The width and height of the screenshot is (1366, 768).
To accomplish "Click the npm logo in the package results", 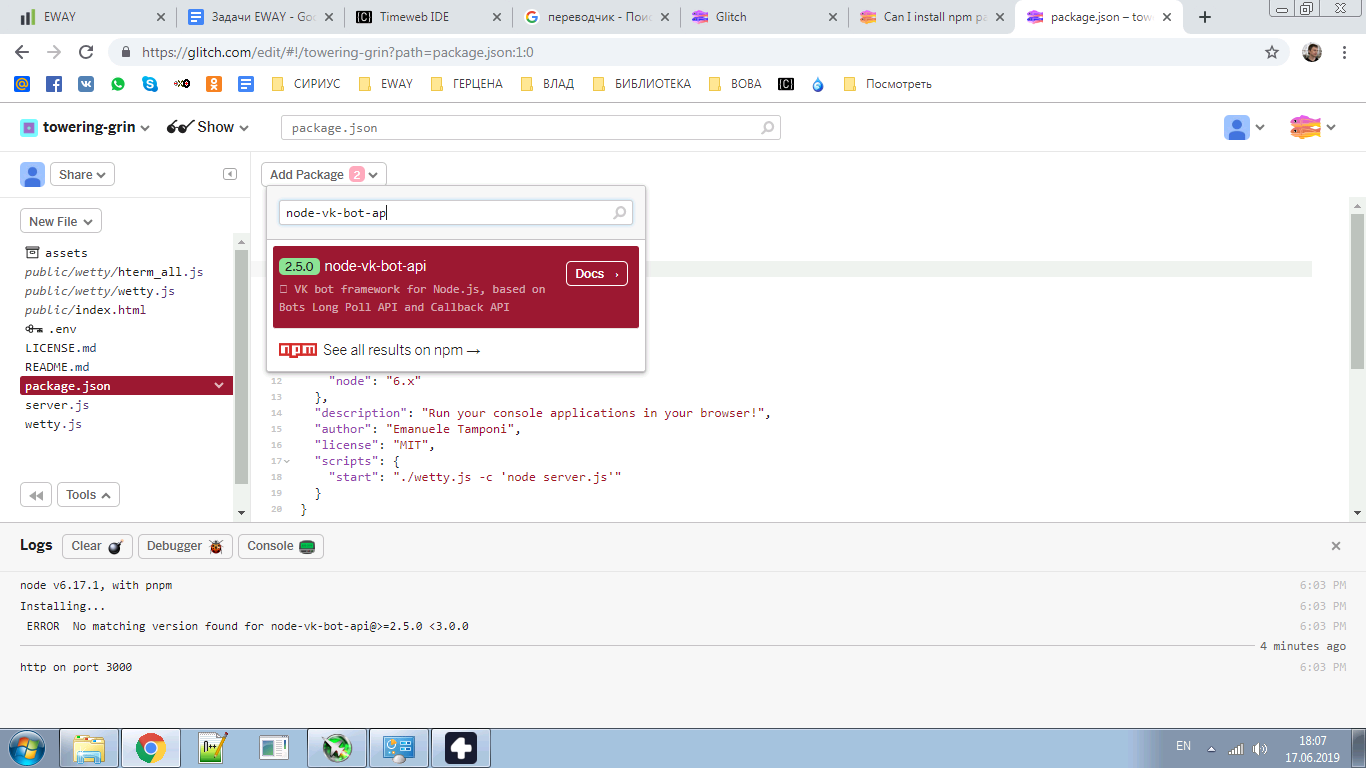I will pyautogui.click(x=298, y=350).
